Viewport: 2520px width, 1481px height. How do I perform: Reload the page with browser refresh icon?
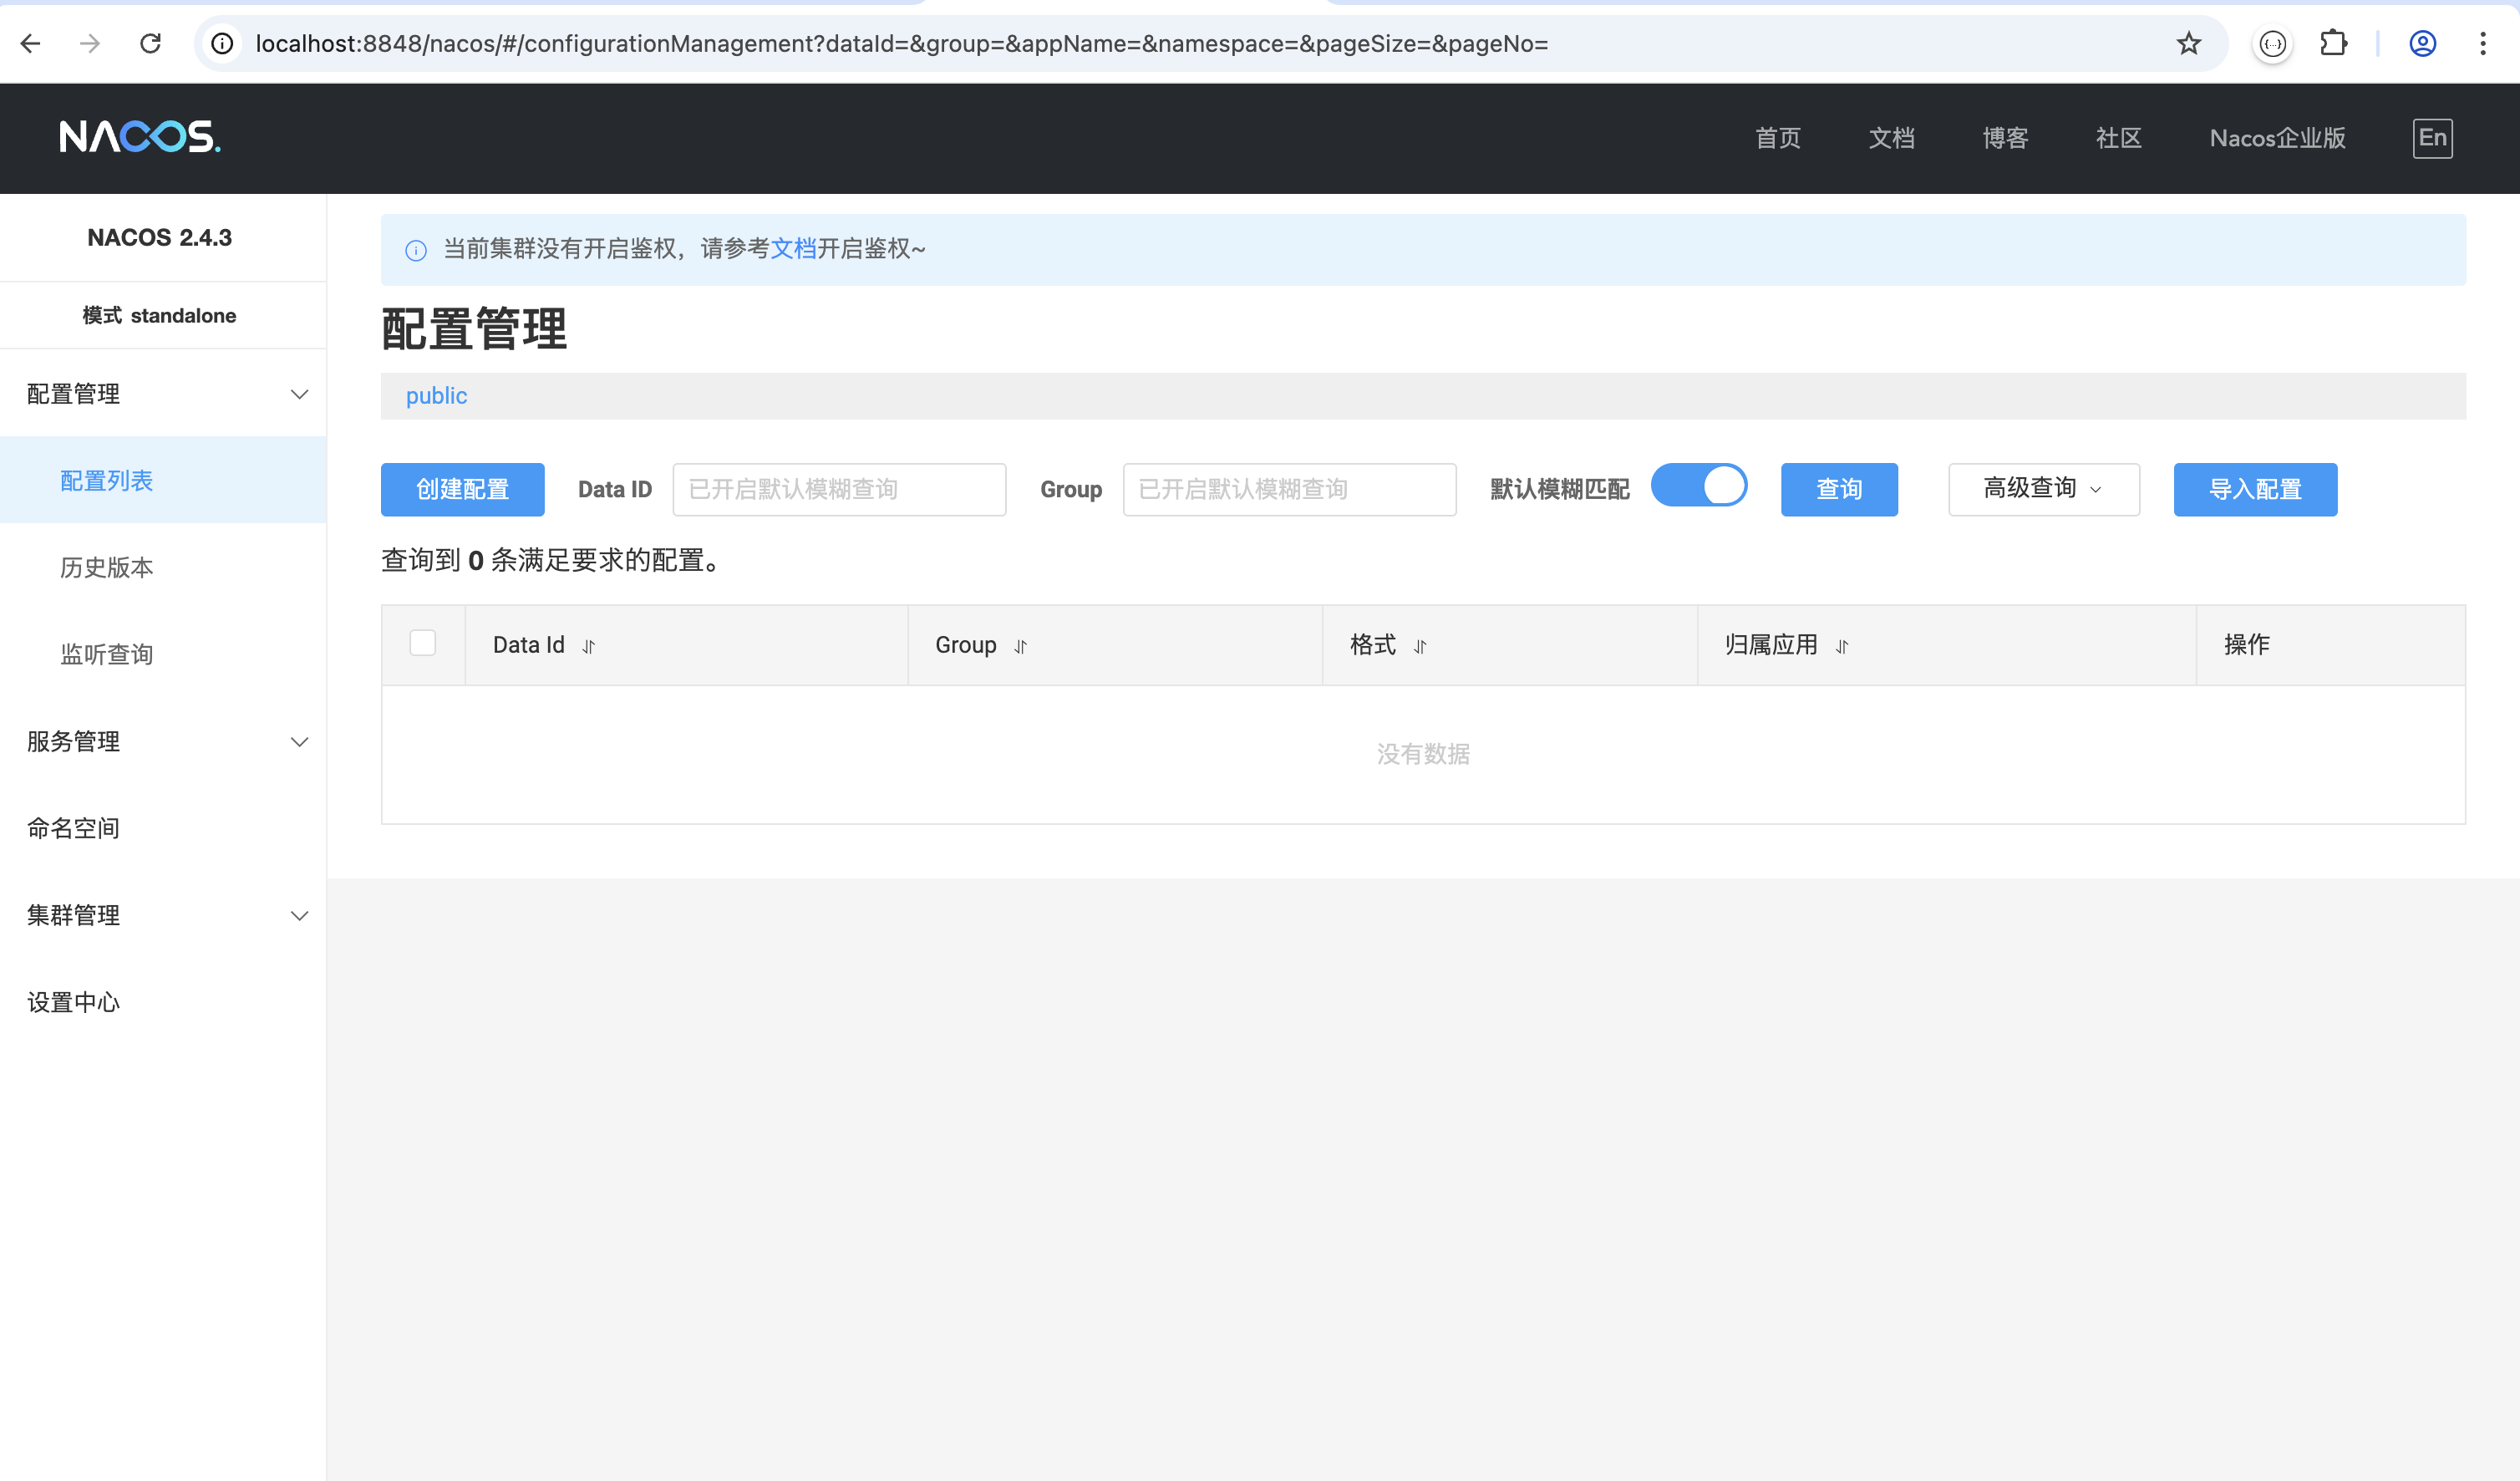click(x=150, y=43)
